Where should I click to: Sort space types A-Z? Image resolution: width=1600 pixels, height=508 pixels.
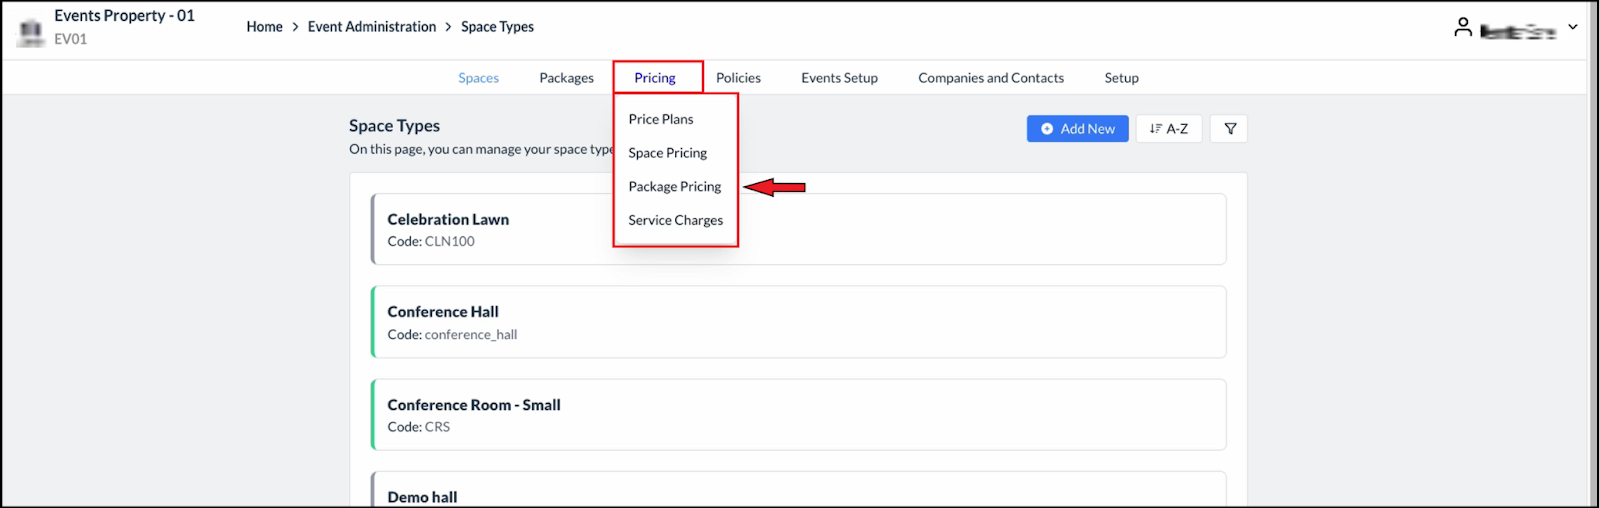(x=1169, y=129)
